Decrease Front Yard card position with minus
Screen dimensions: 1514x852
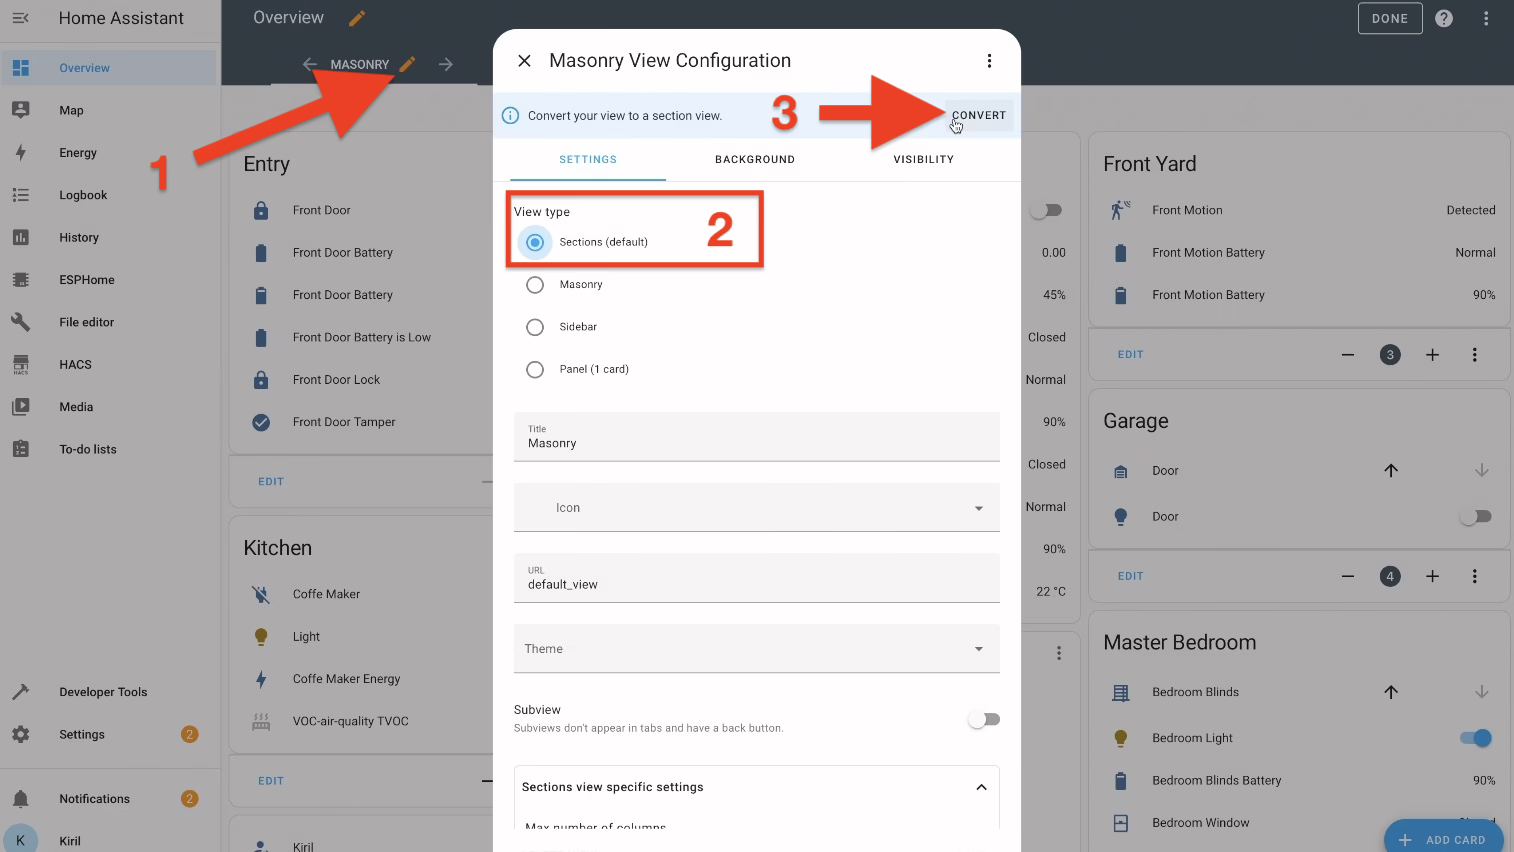point(1348,355)
